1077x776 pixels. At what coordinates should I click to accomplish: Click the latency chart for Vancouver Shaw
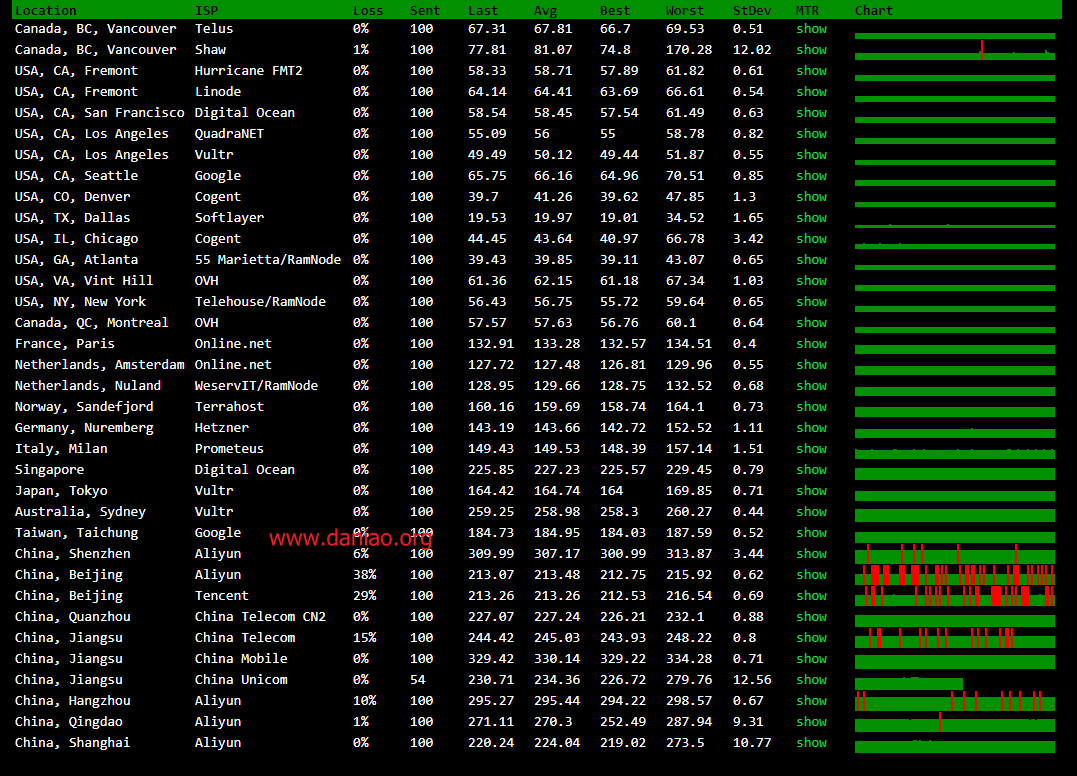[955, 51]
